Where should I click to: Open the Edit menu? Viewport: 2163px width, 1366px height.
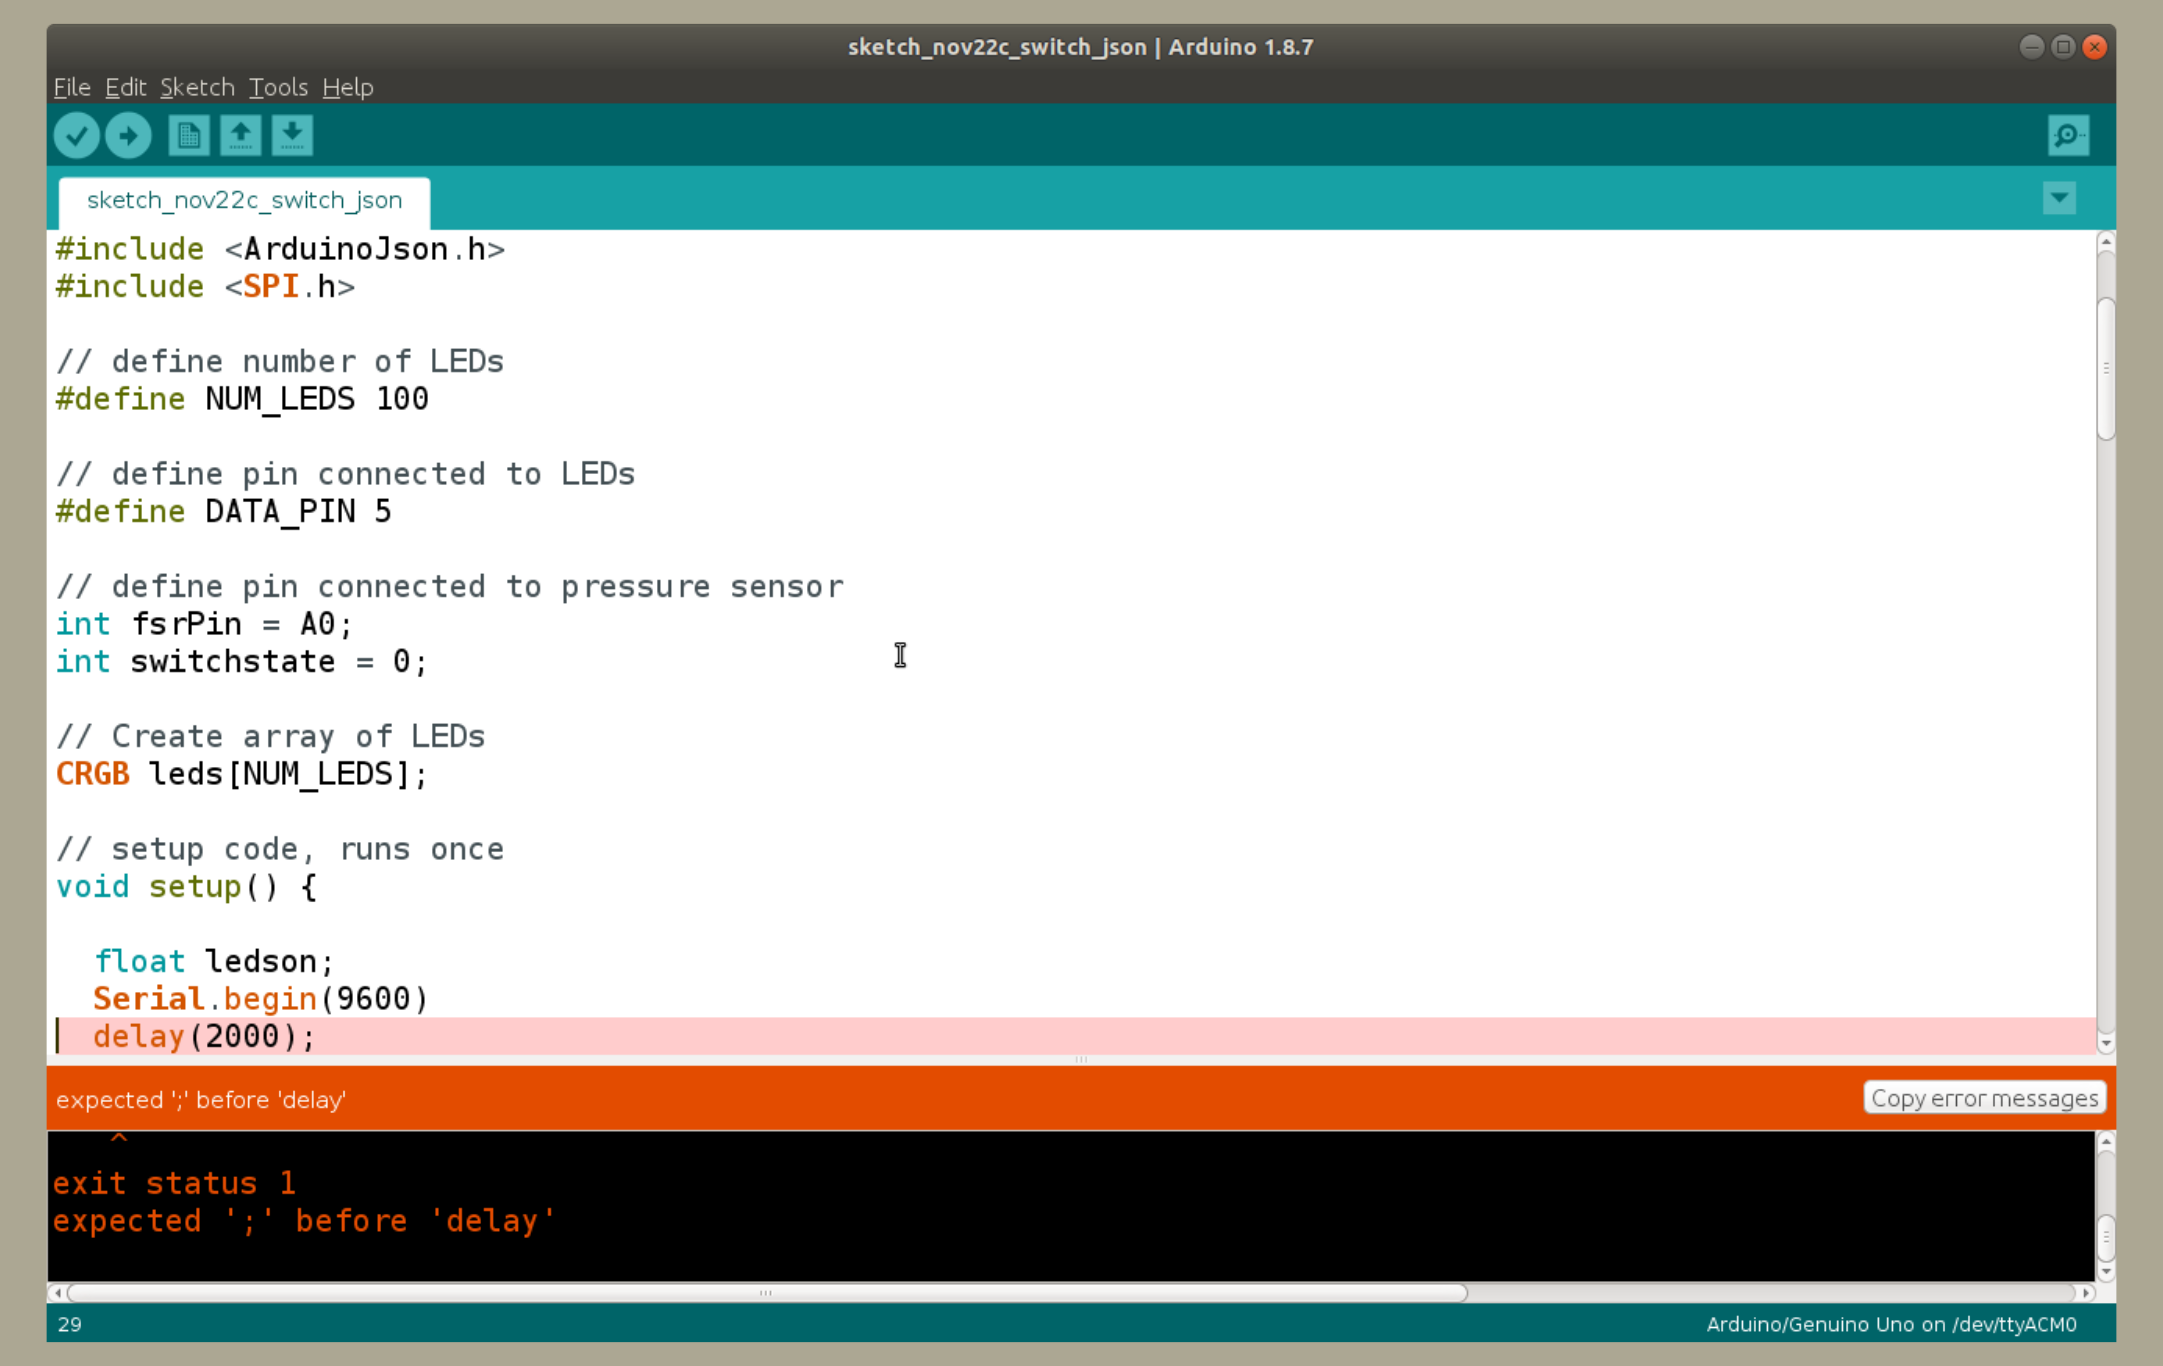[x=125, y=87]
